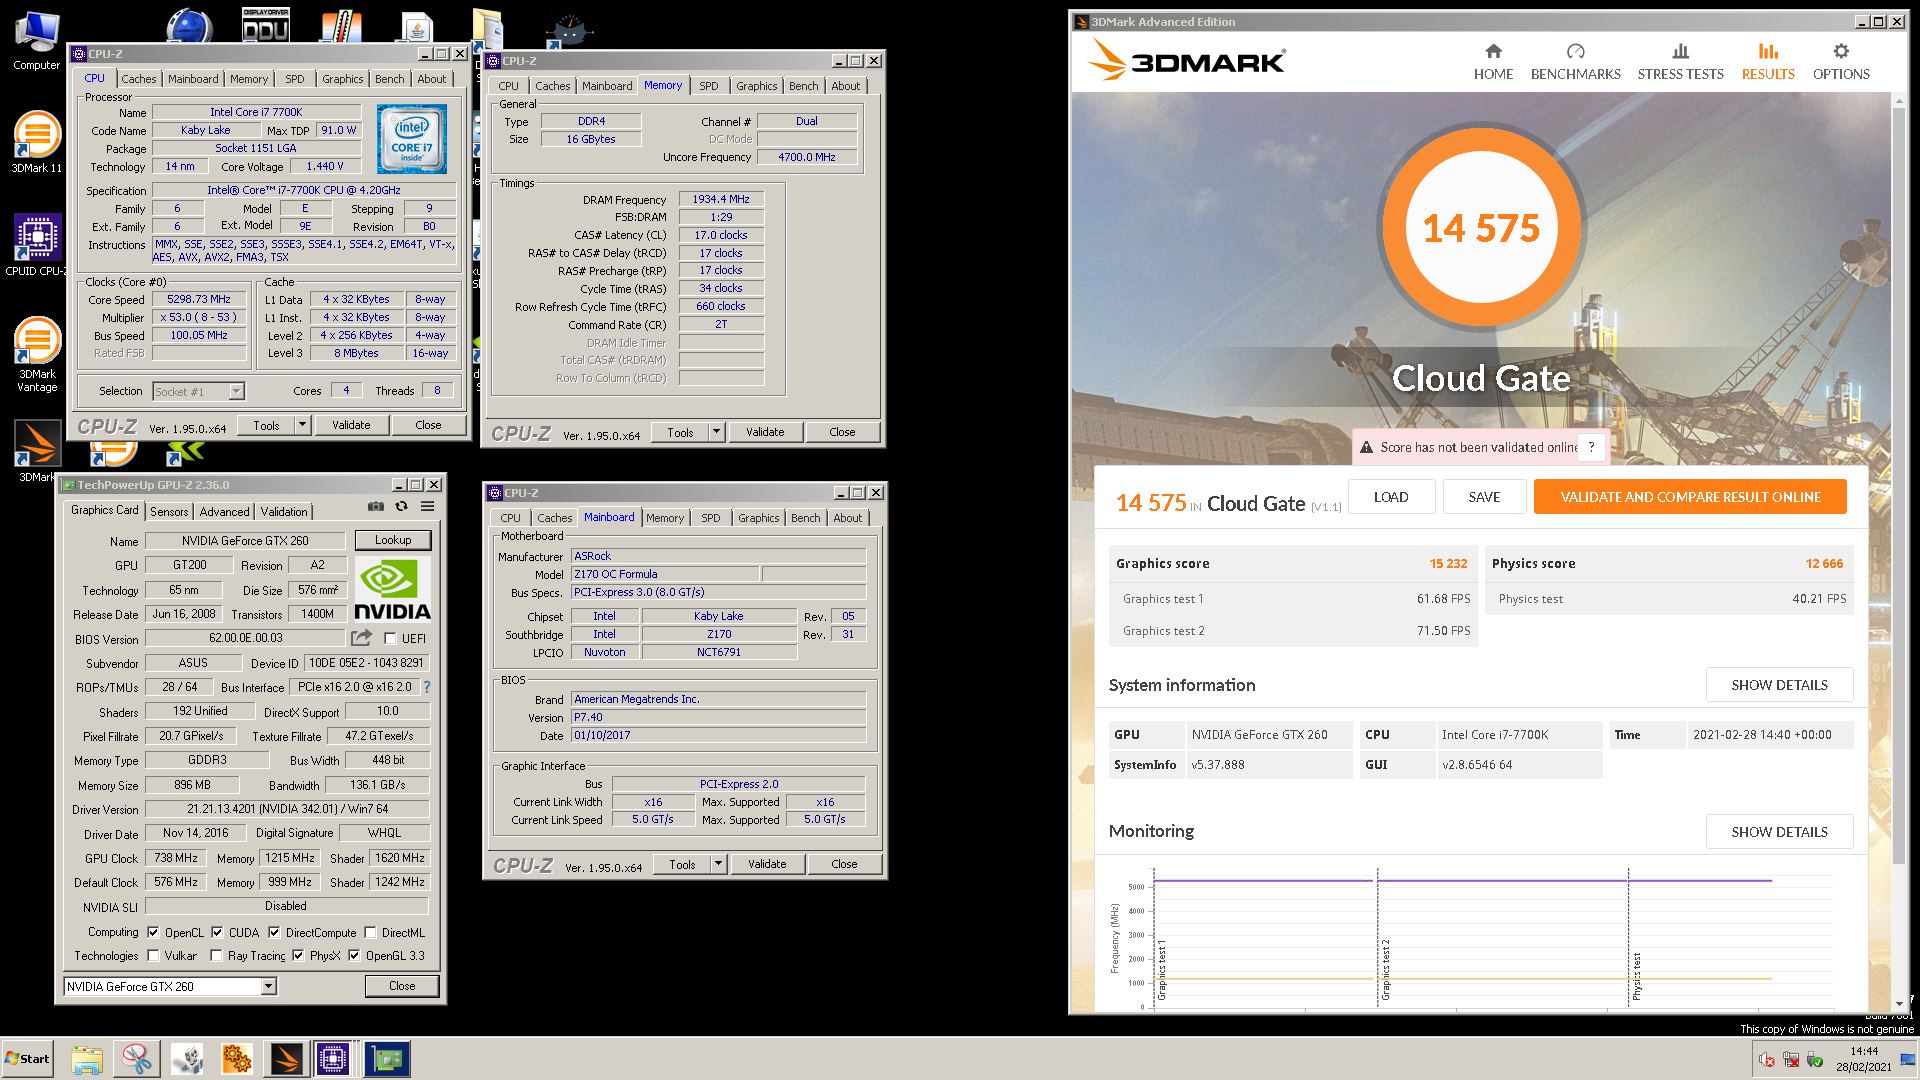
Task: Open Tools dropdown arrow in Memory tab window
Action: coord(716,432)
